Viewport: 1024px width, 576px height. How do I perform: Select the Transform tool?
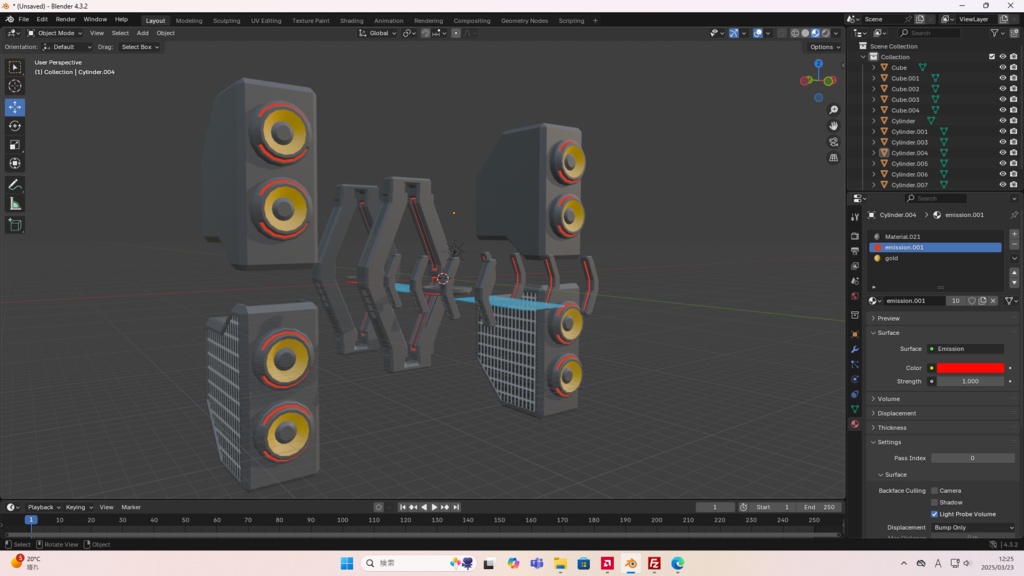tap(15, 164)
